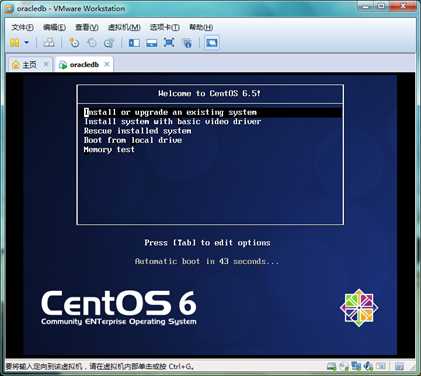Click the hard disk status bar icon
Image resolution: width=421 pixels, height=376 pixels.
click(x=331, y=366)
